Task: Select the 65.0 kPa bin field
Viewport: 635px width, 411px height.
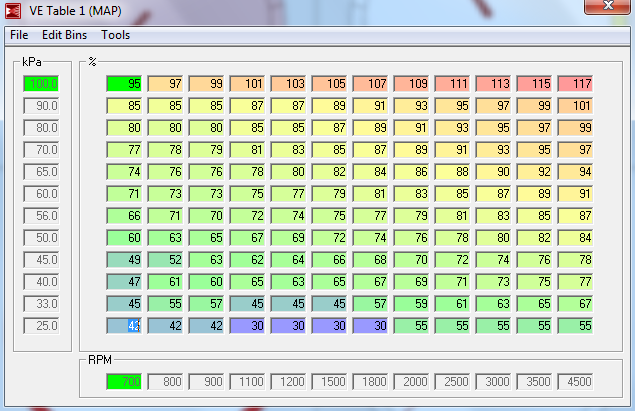Action: pyautogui.click(x=42, y=172)
